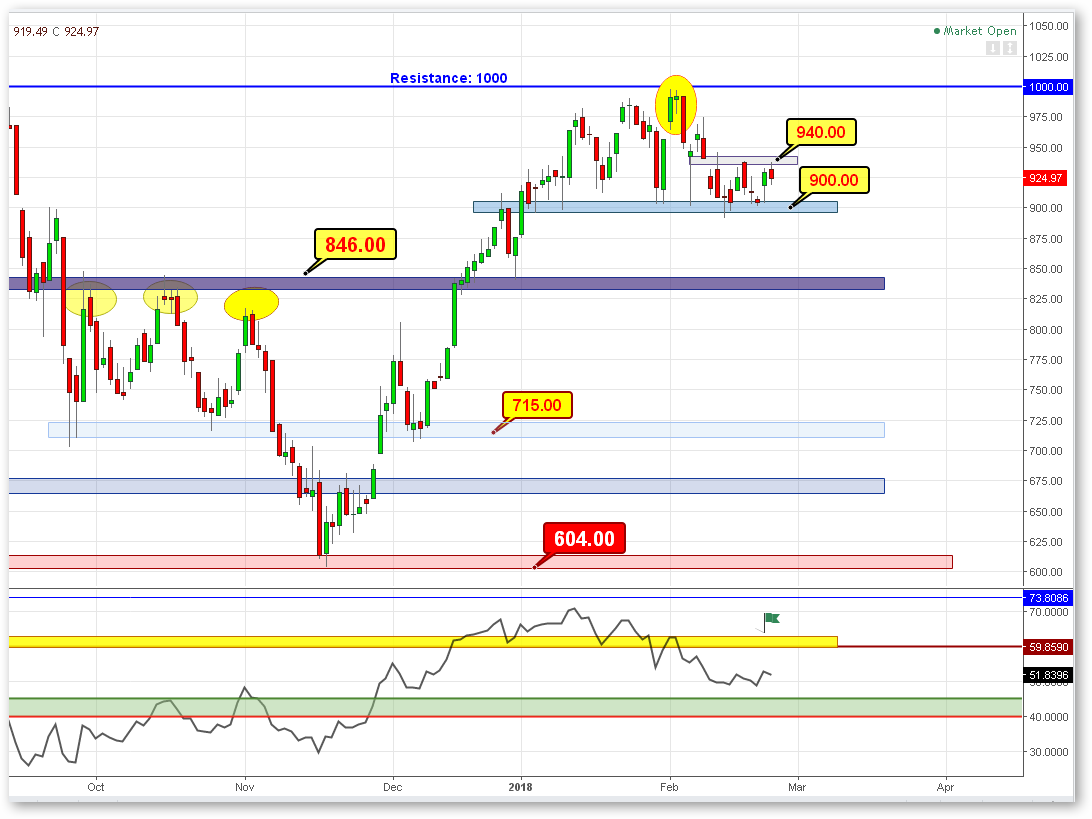This screenshot has width=1092, height=819.
Task: Click the yellow horizontal band in the indicator panel
Action: [x=423, y=641]
